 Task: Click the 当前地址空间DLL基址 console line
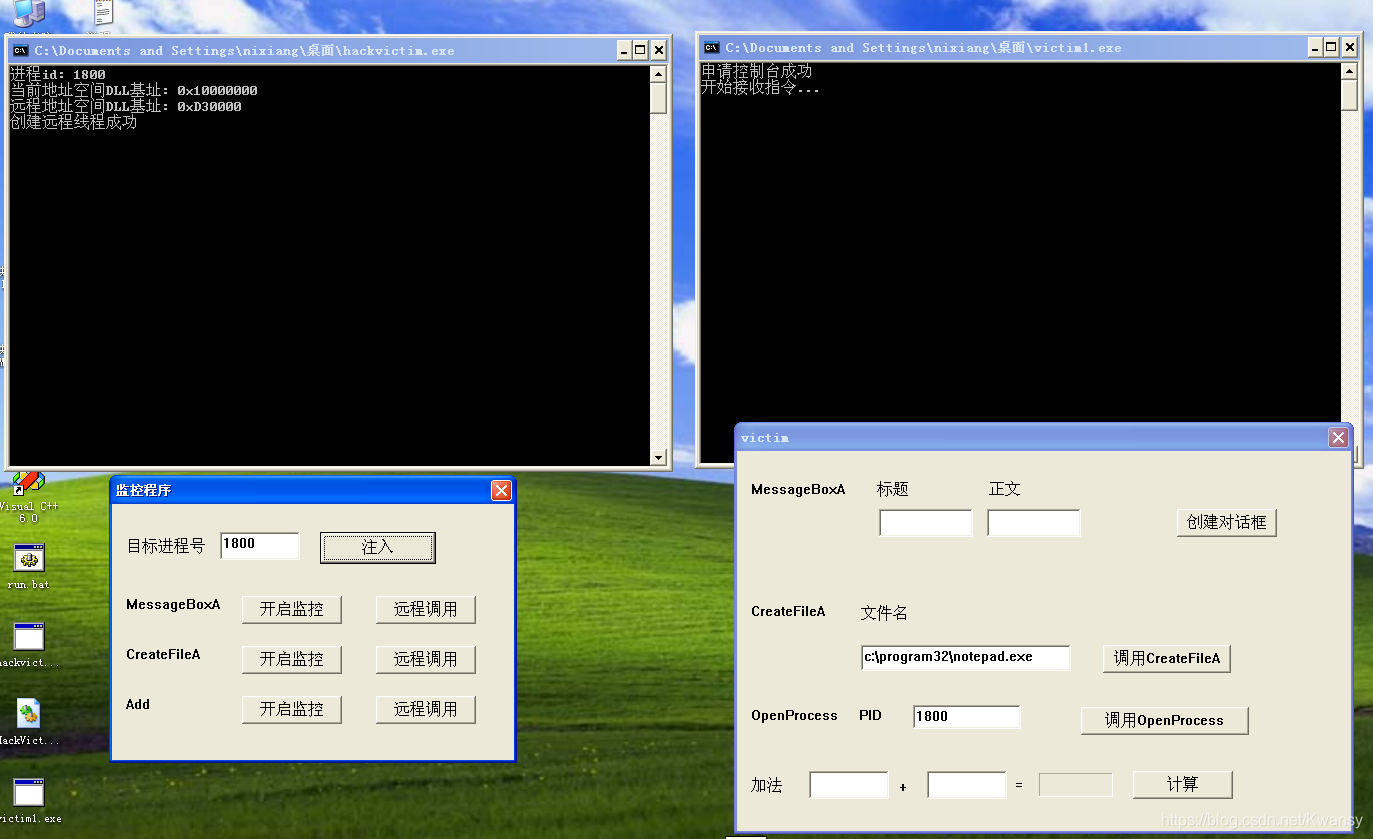[x=134, y=90]
